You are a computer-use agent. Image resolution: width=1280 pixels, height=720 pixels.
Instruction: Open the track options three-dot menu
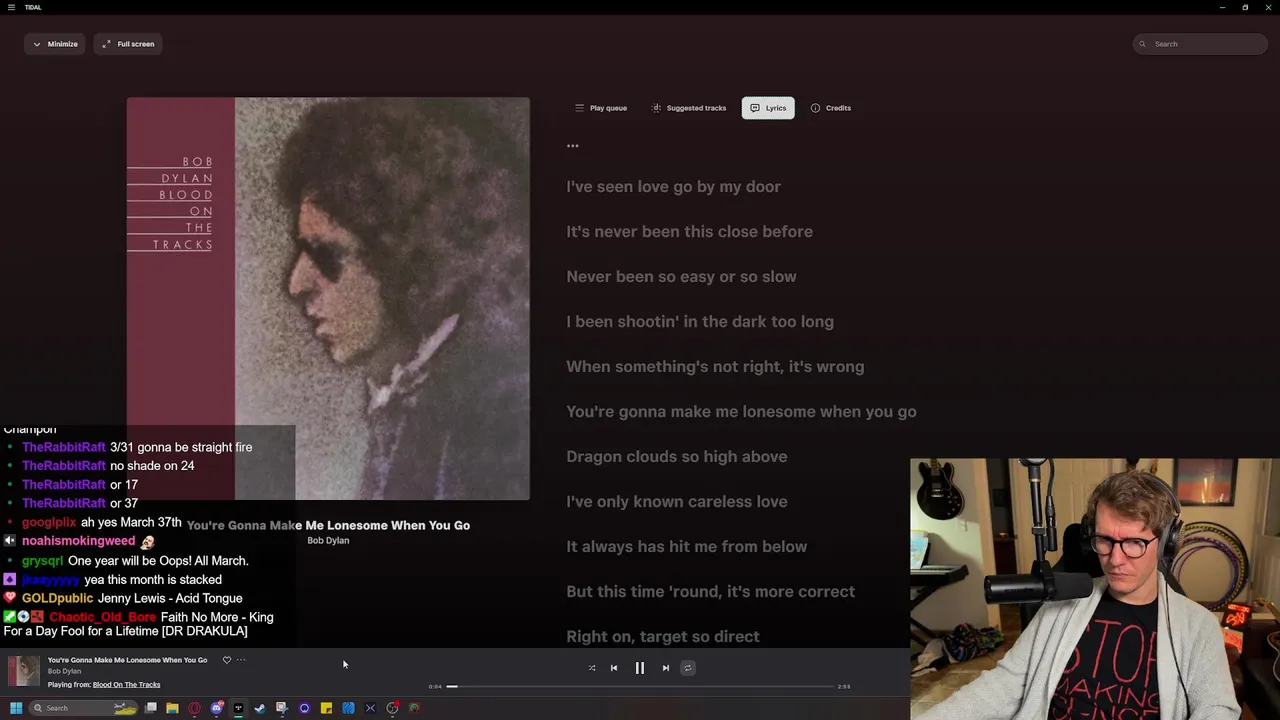241,660
